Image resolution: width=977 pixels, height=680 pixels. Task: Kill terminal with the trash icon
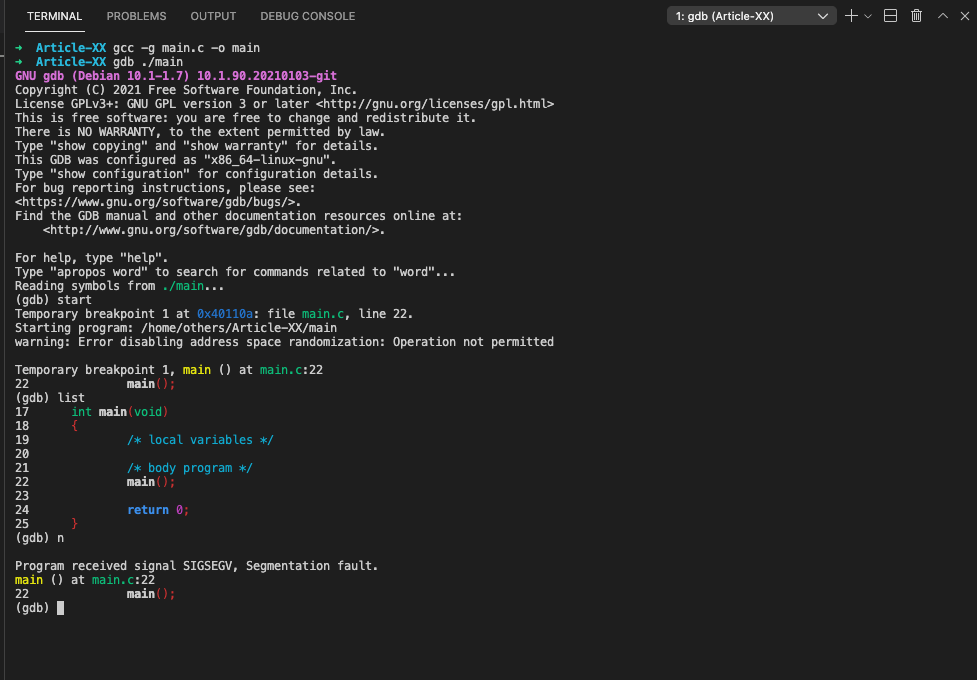tap(916, 16)
